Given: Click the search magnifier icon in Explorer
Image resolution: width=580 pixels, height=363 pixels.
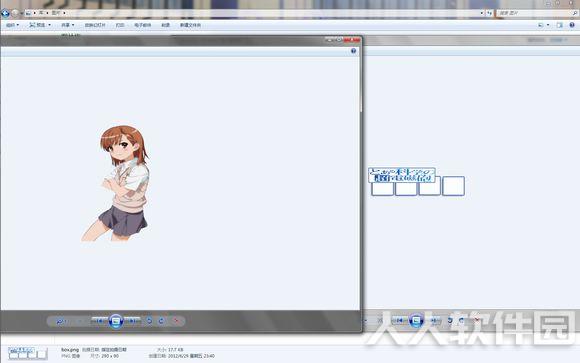Looking at the screenshot, I should [x=575, y=13].
